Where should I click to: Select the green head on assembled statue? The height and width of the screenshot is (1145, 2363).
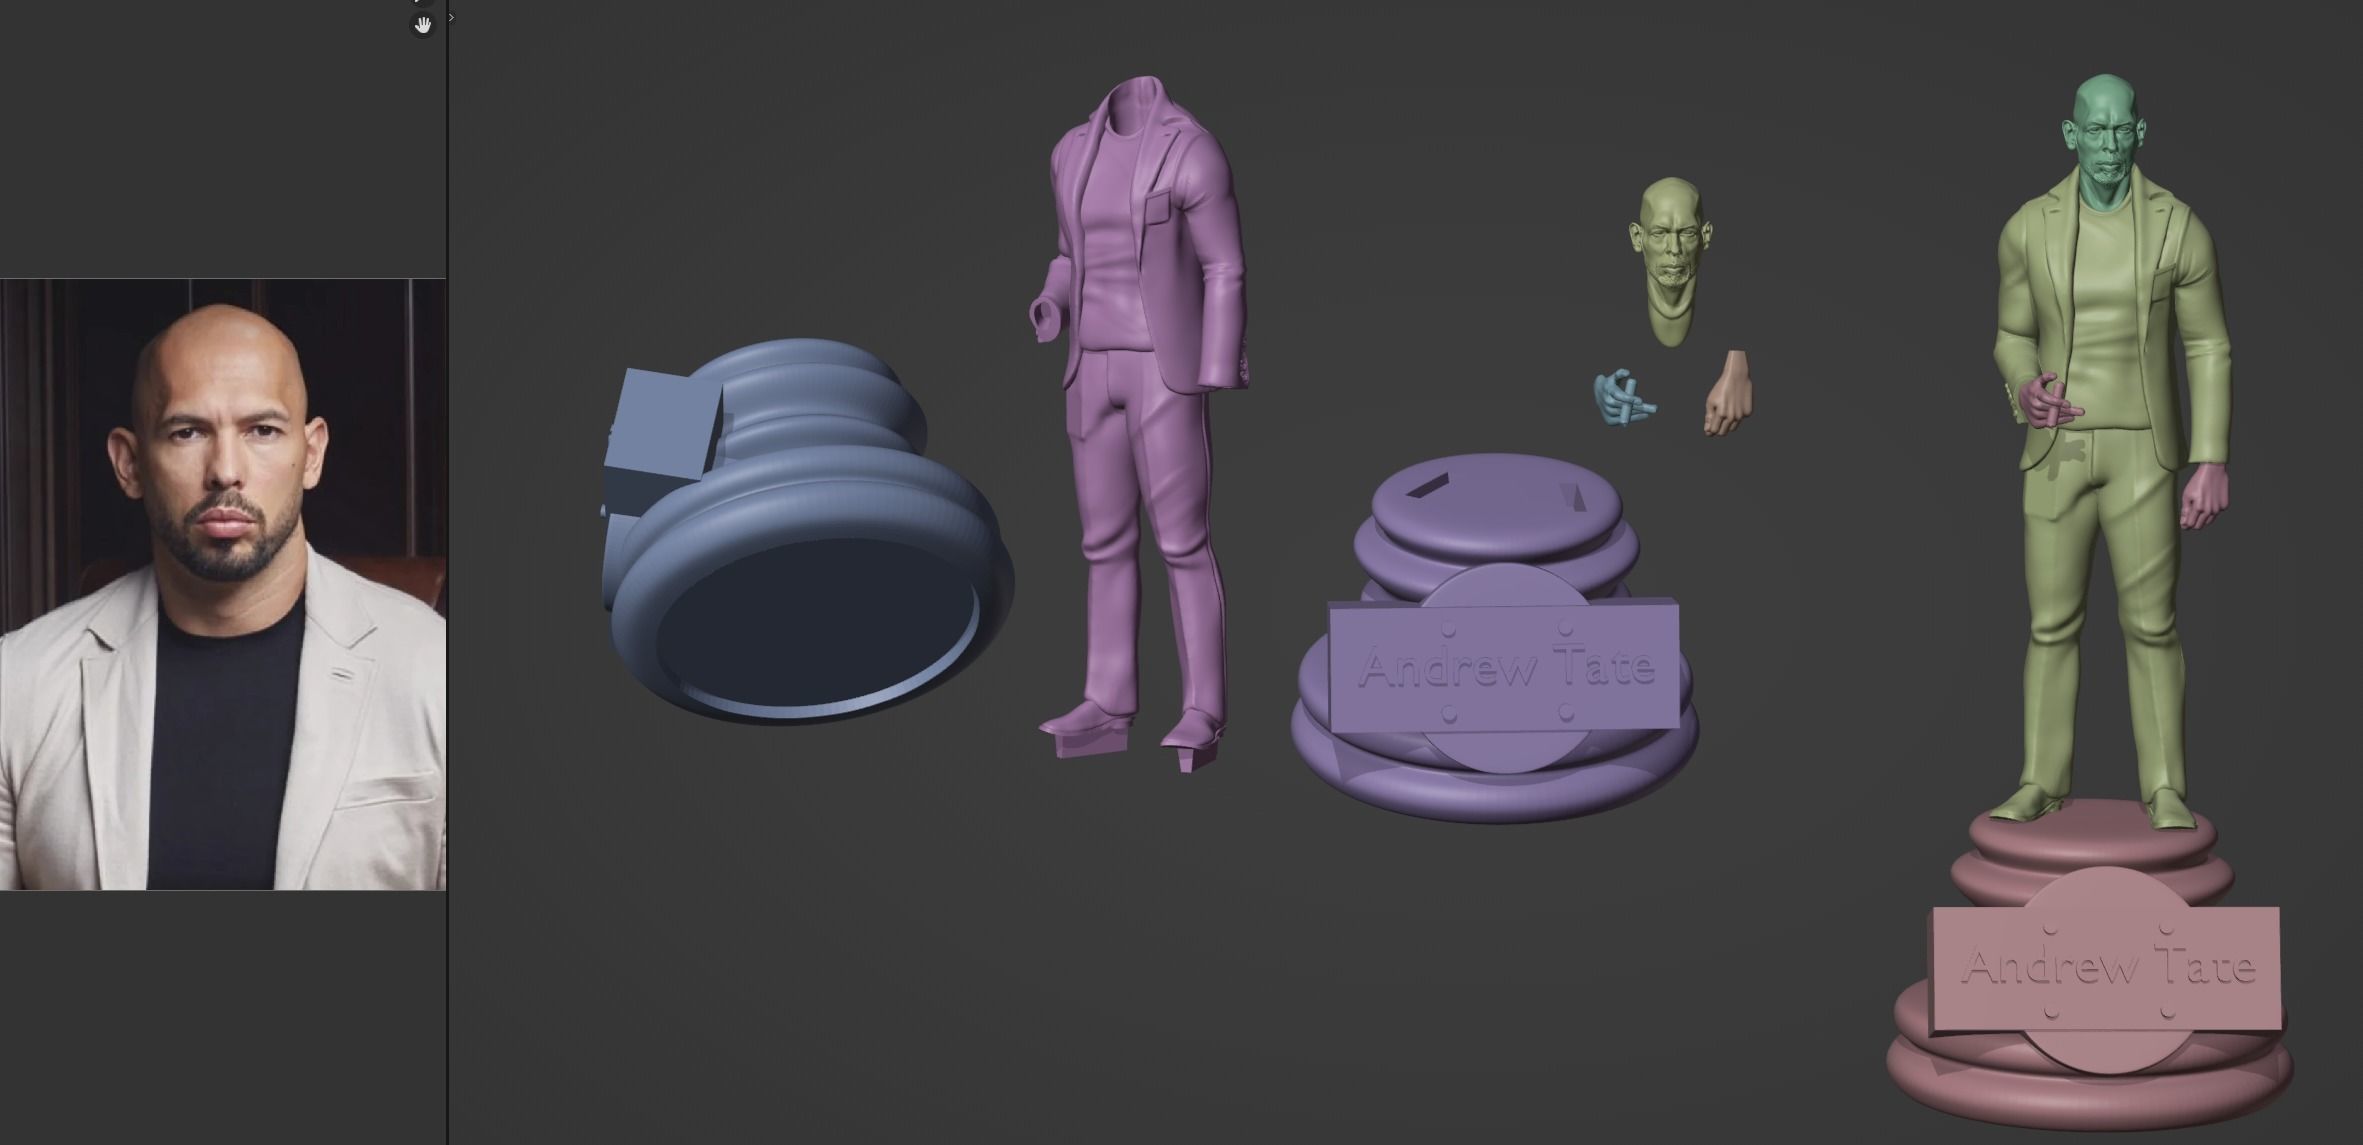(x=2106, y=140)
